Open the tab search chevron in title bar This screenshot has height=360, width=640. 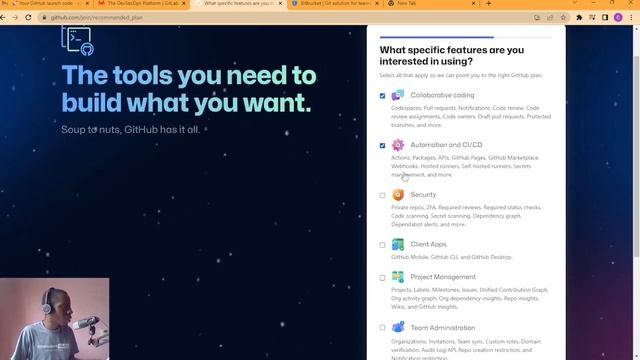(575, 3)
